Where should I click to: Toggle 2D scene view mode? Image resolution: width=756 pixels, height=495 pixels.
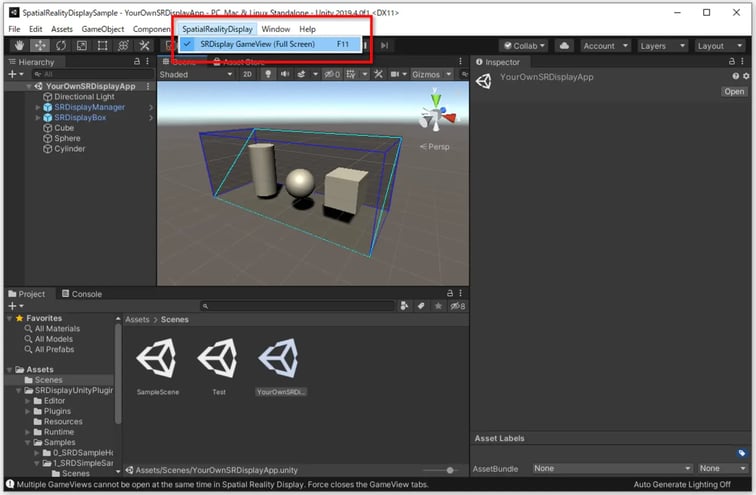click(247, 74)
